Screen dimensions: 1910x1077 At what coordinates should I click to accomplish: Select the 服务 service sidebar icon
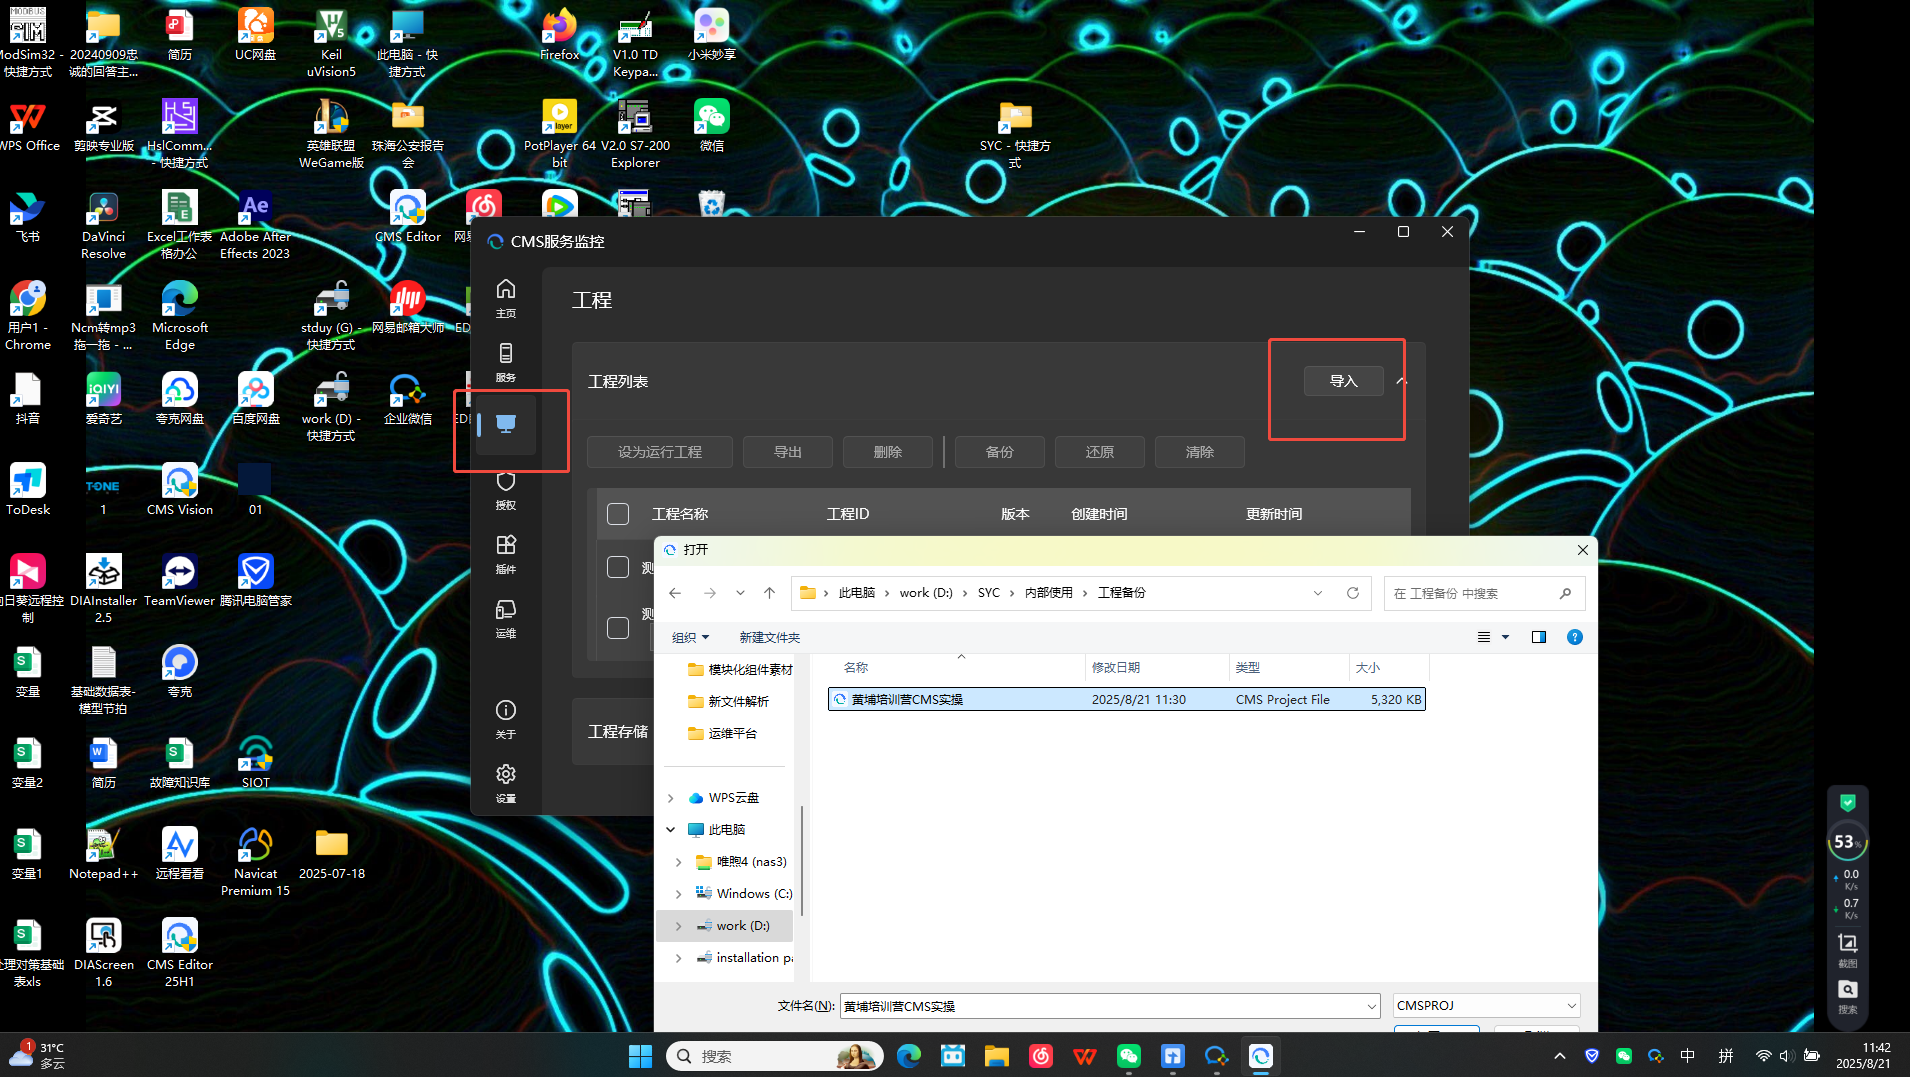[506, 361]
